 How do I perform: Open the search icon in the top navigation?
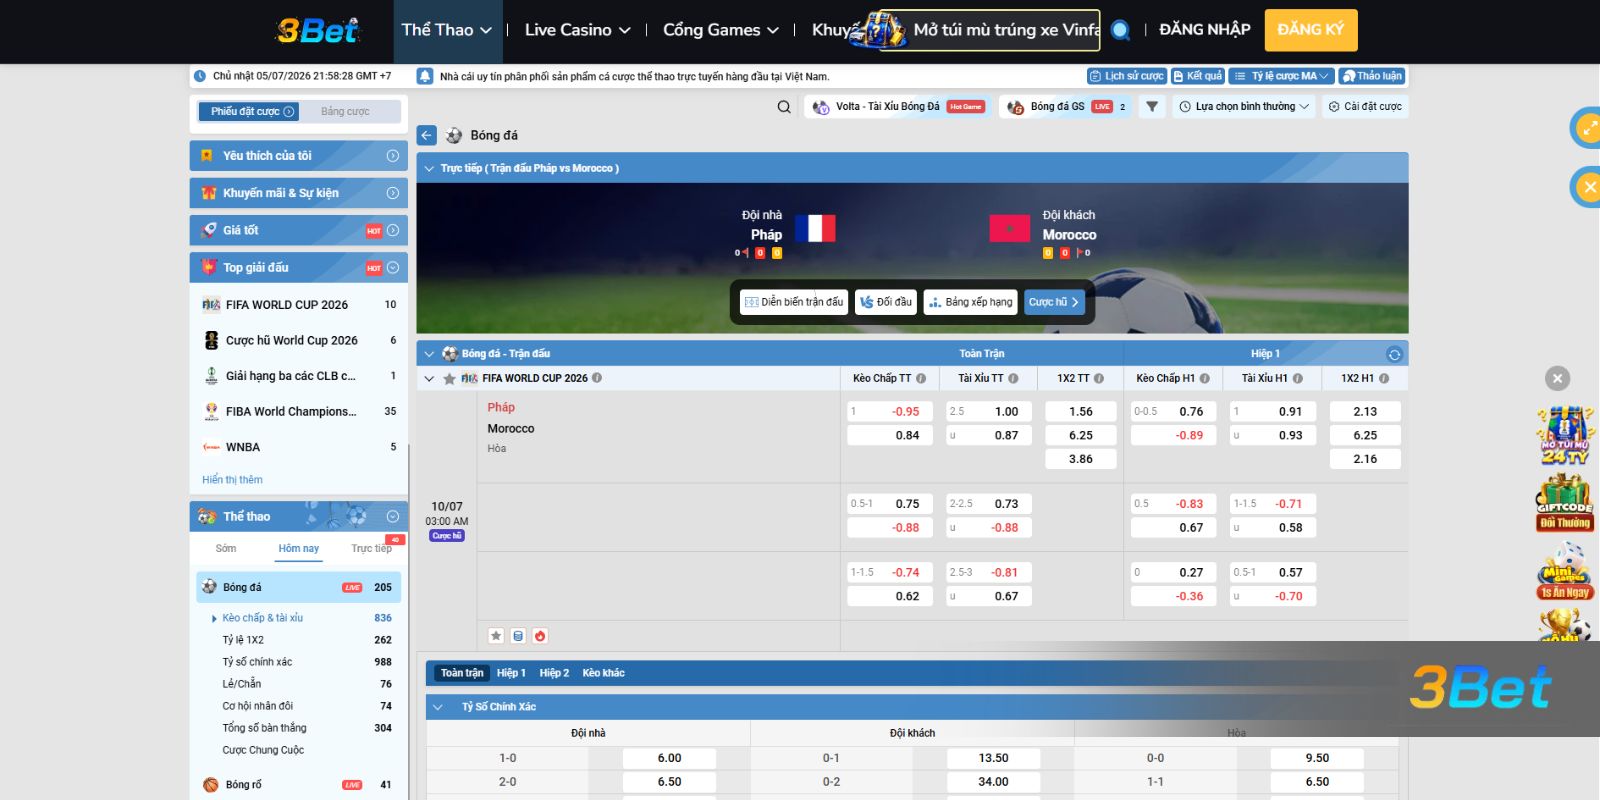point(1121,30)
